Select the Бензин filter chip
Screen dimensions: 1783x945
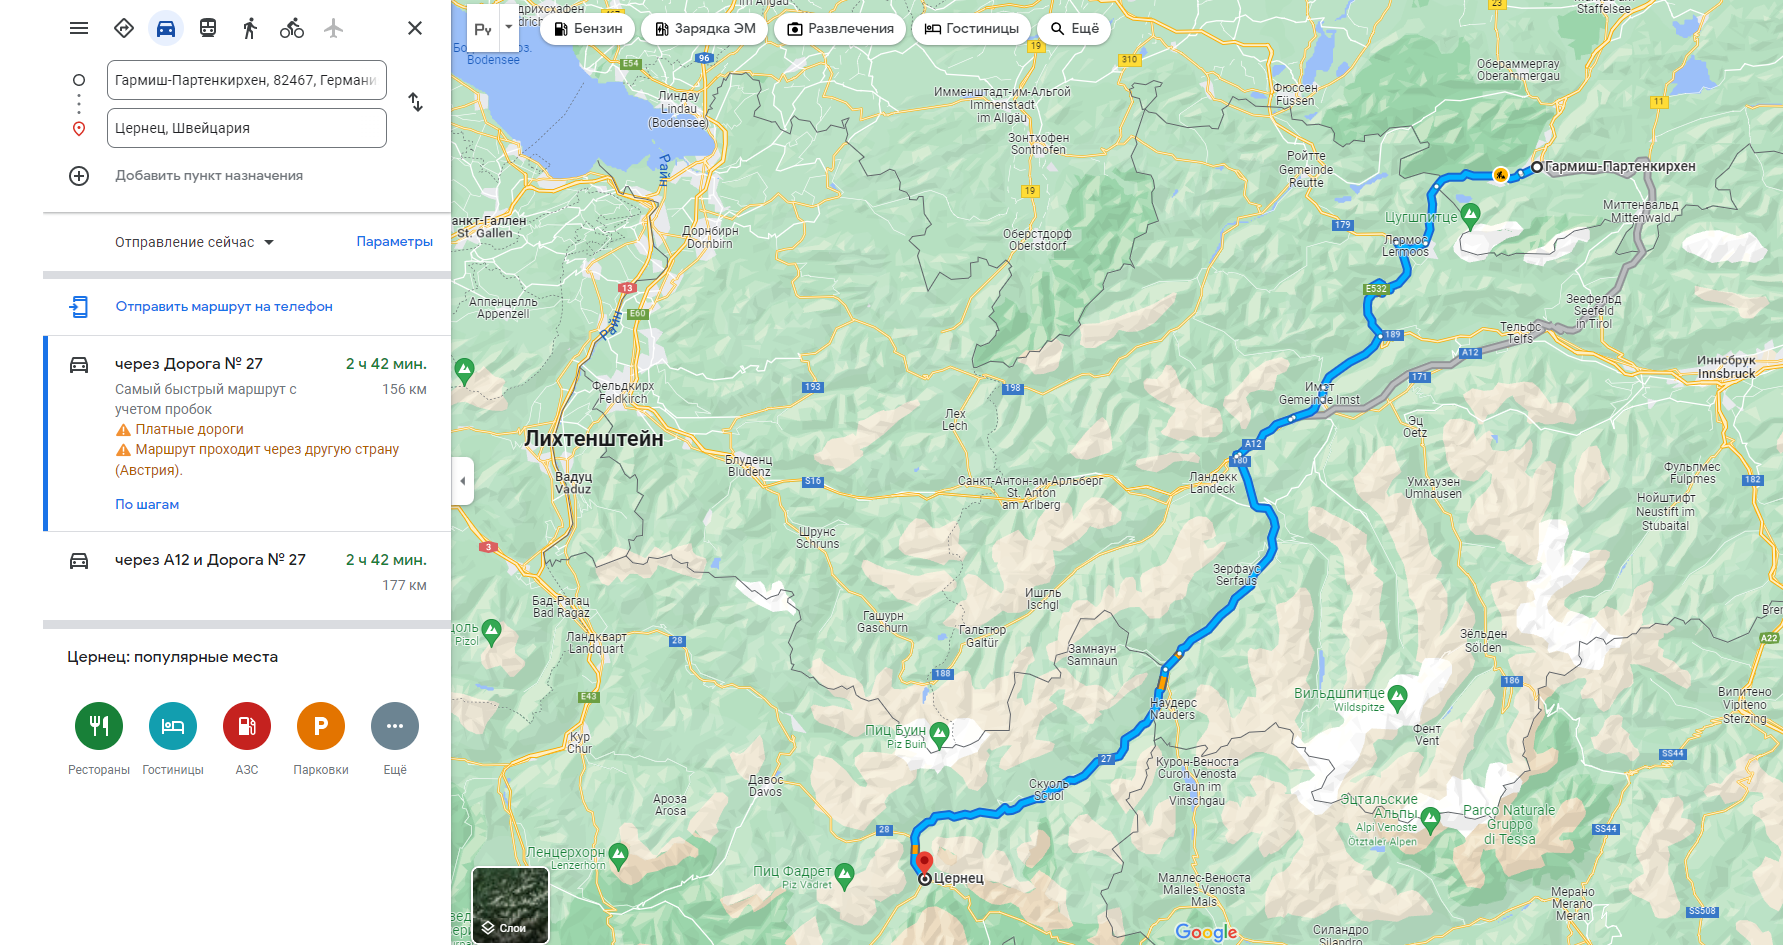[x=588, y=28]
